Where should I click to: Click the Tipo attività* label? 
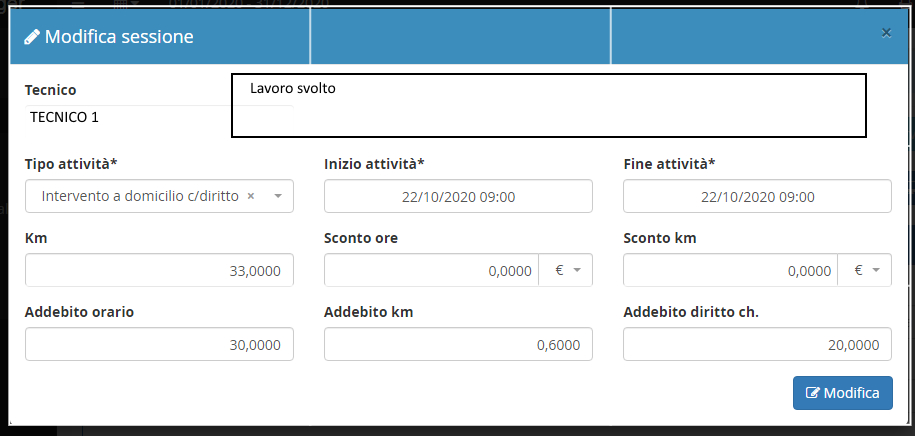tap(71, 164)
